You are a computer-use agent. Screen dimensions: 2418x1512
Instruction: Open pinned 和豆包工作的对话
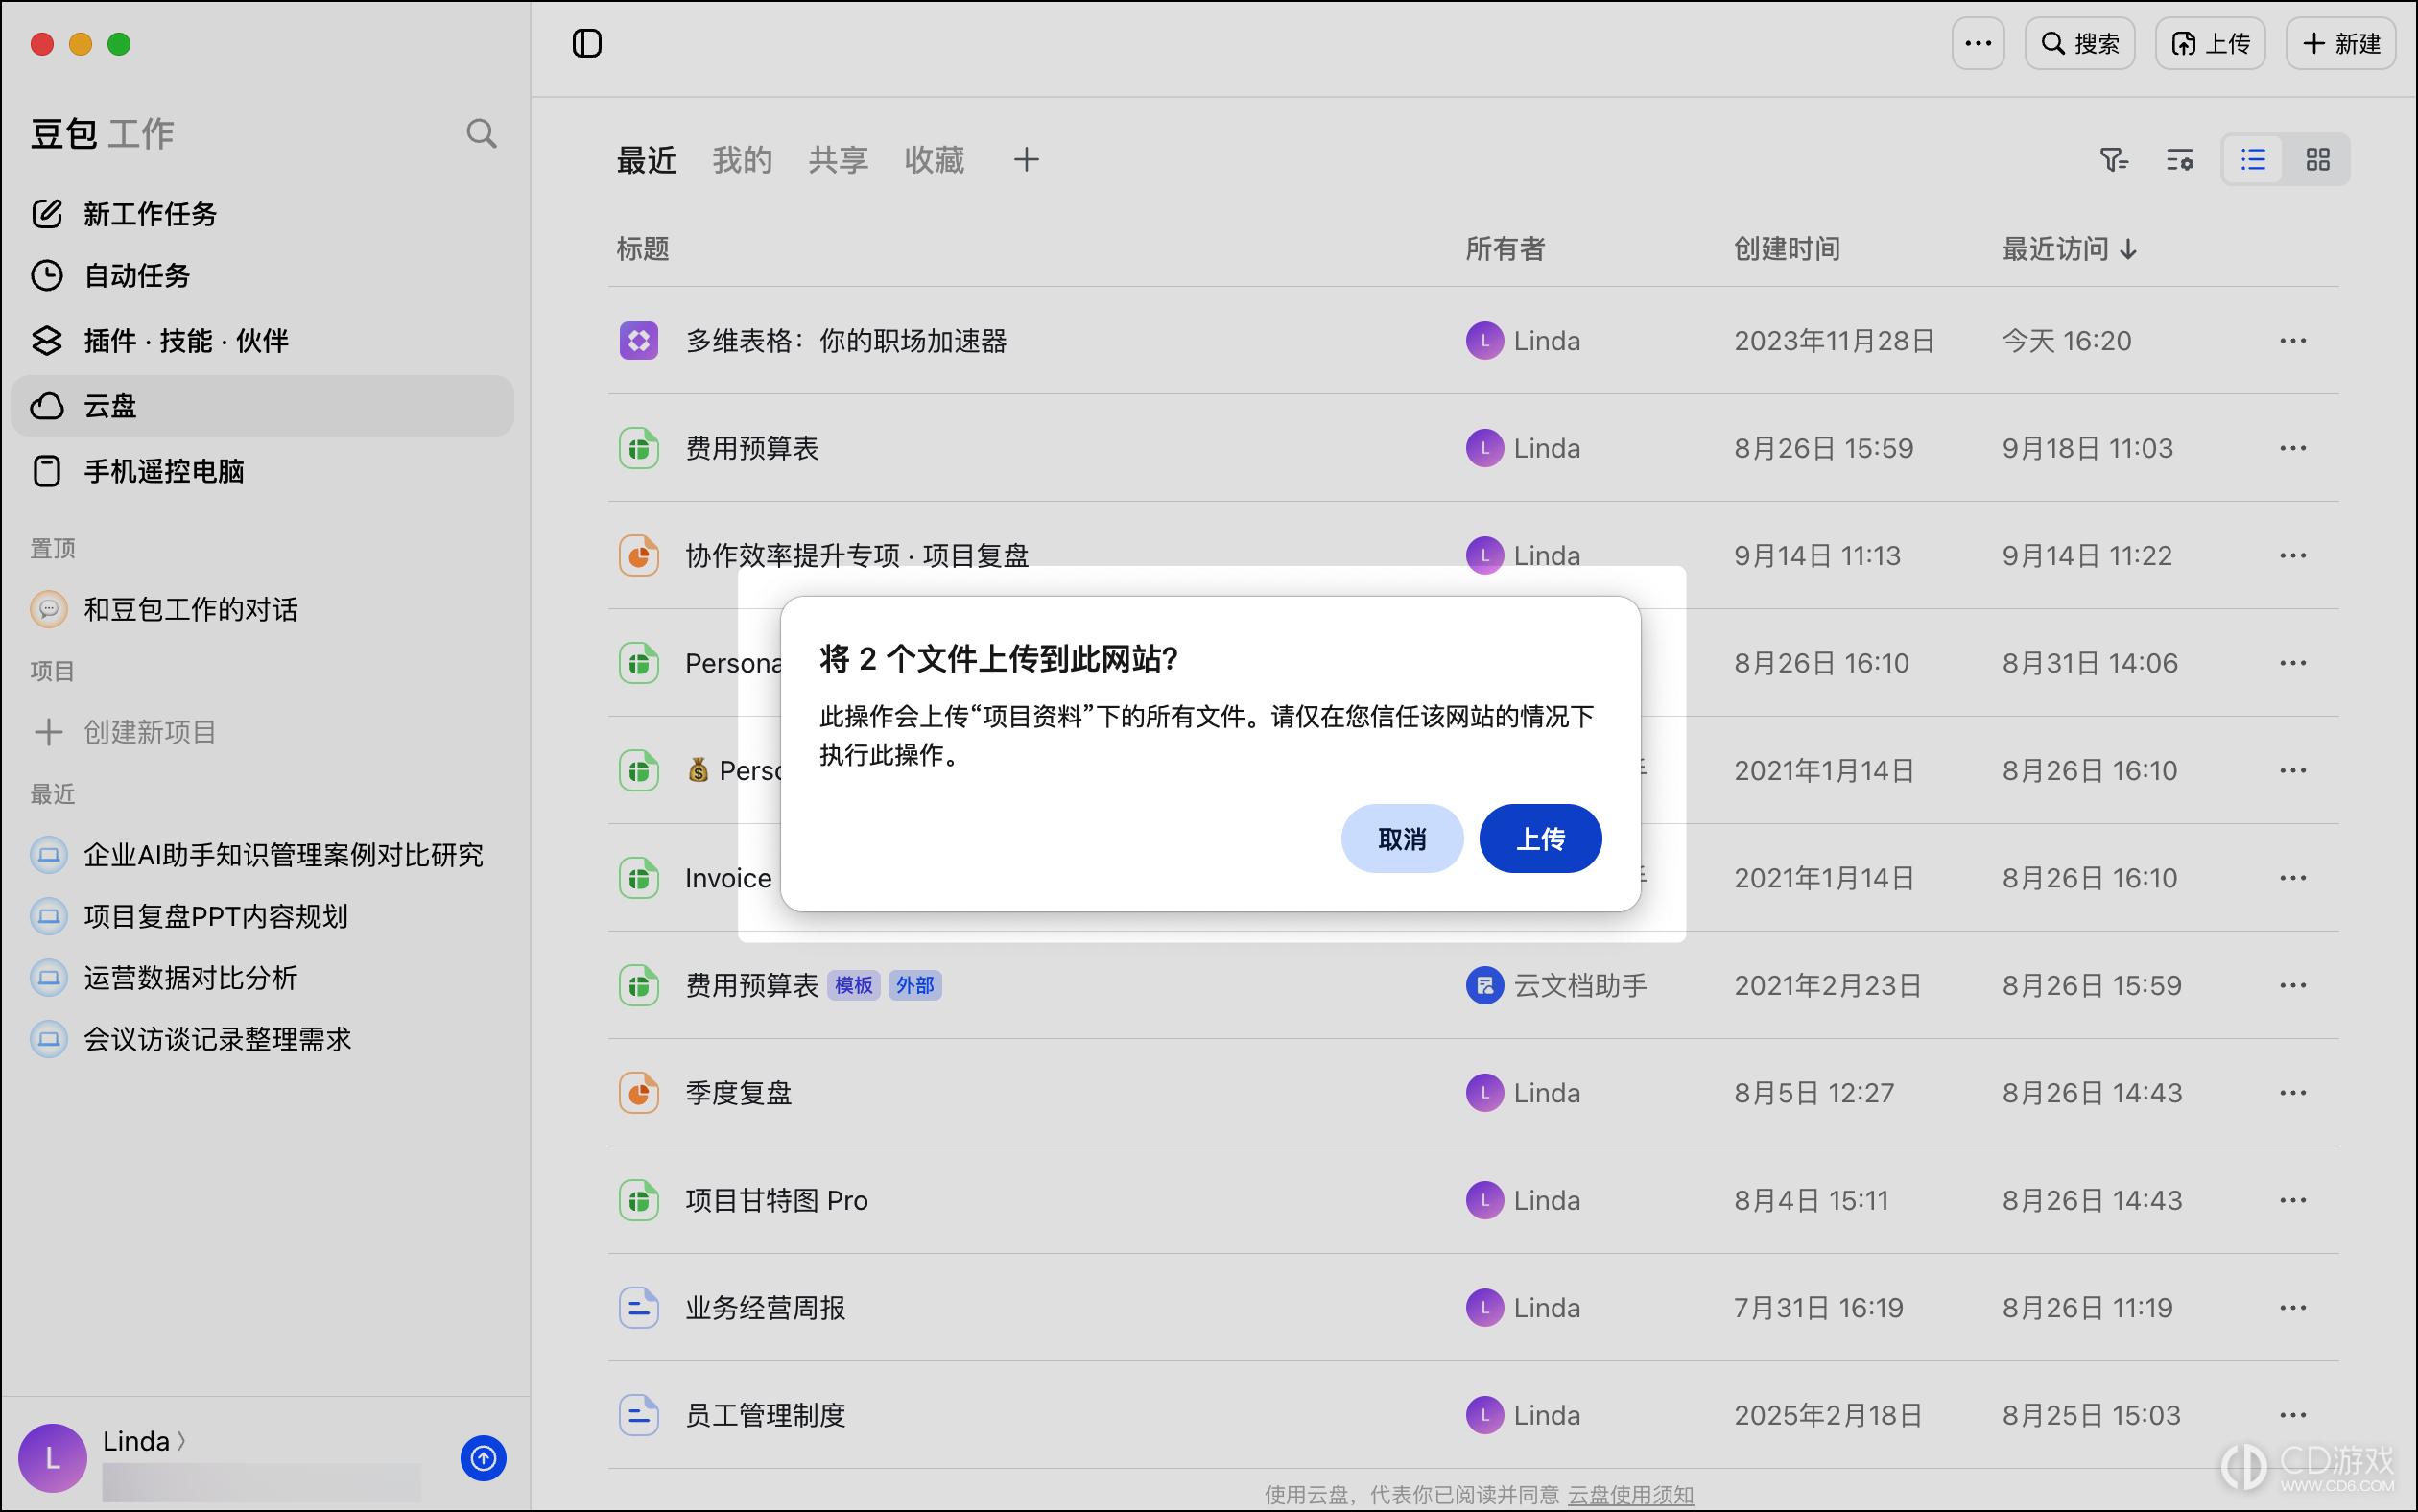click(262, 609)
